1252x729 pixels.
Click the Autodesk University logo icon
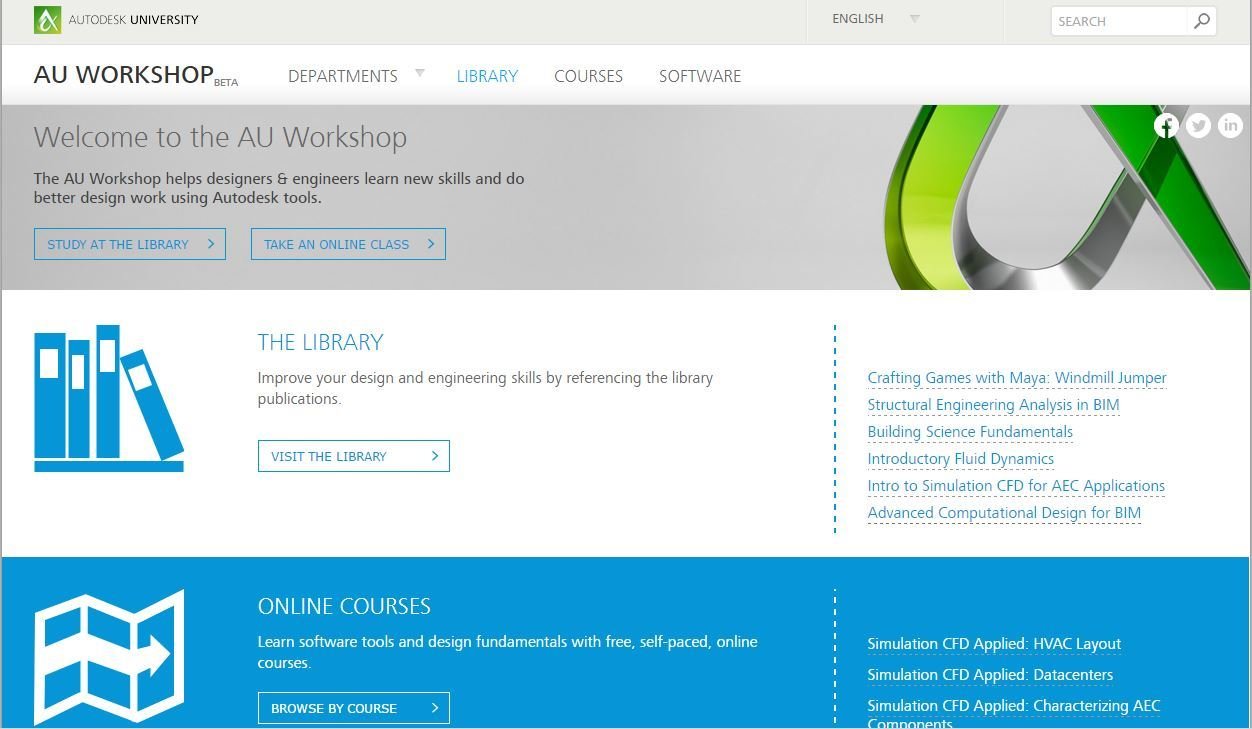click(47, 20)
